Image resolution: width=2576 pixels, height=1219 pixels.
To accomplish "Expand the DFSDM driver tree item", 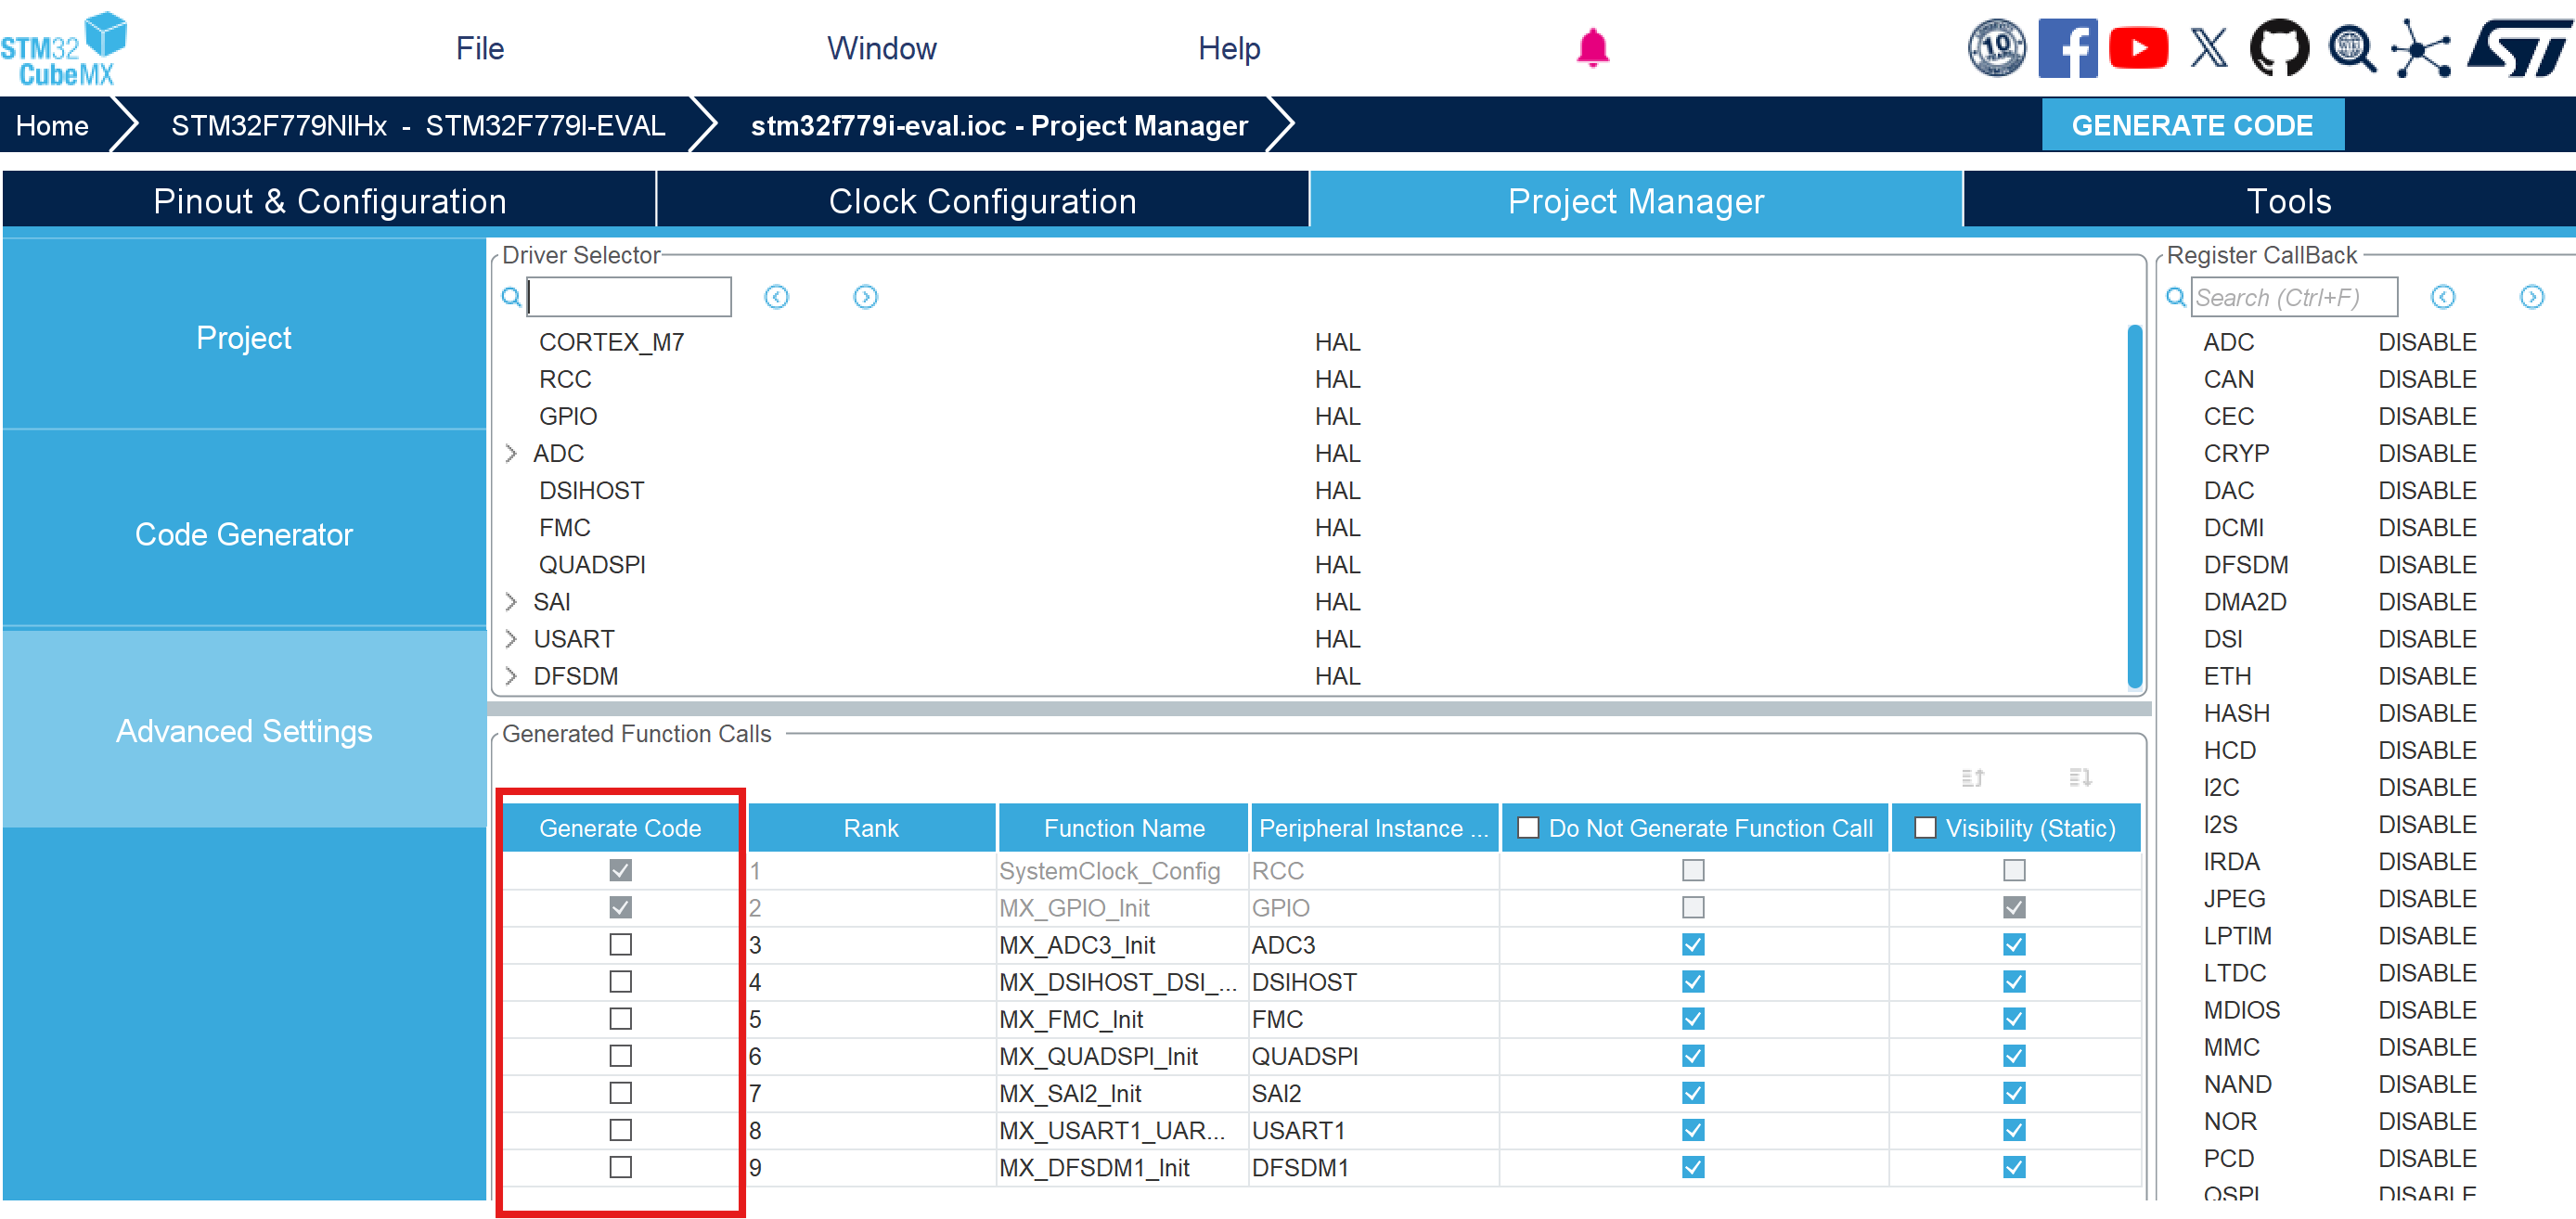I will (511, 676).
